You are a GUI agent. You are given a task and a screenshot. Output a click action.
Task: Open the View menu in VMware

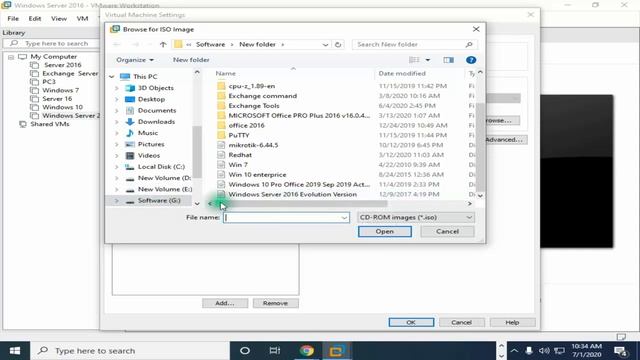[59, 19]
